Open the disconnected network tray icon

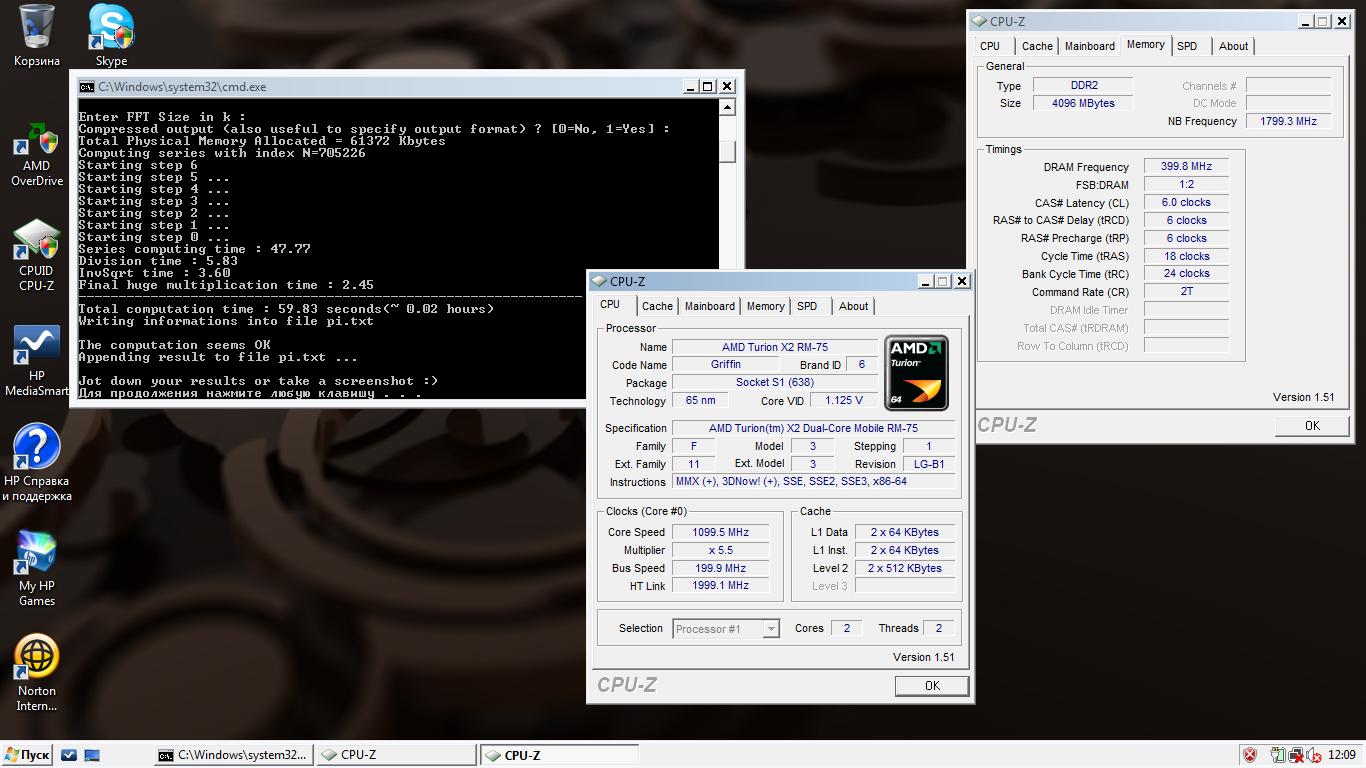pos(1296,755)
